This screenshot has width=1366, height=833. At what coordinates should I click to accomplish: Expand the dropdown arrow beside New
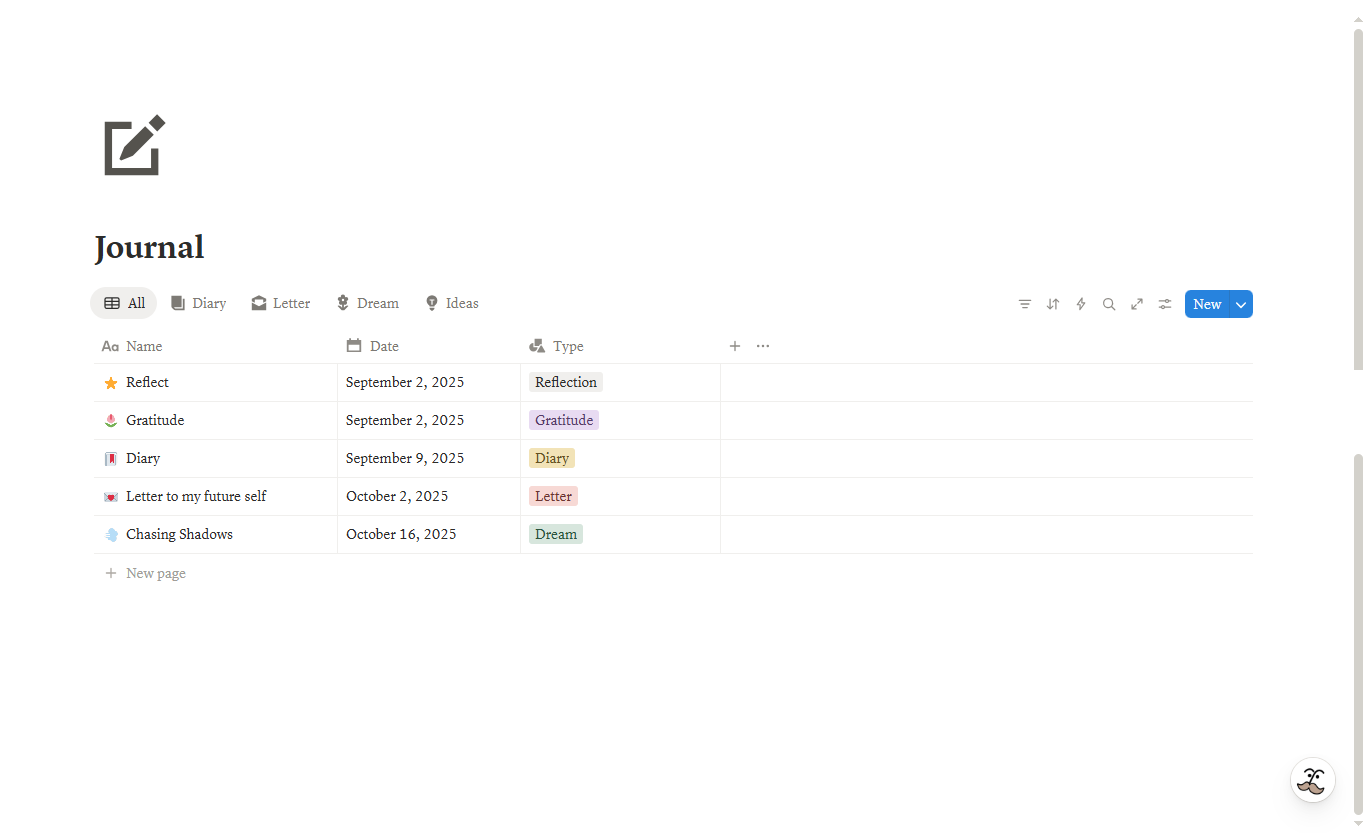[1241, 304]
